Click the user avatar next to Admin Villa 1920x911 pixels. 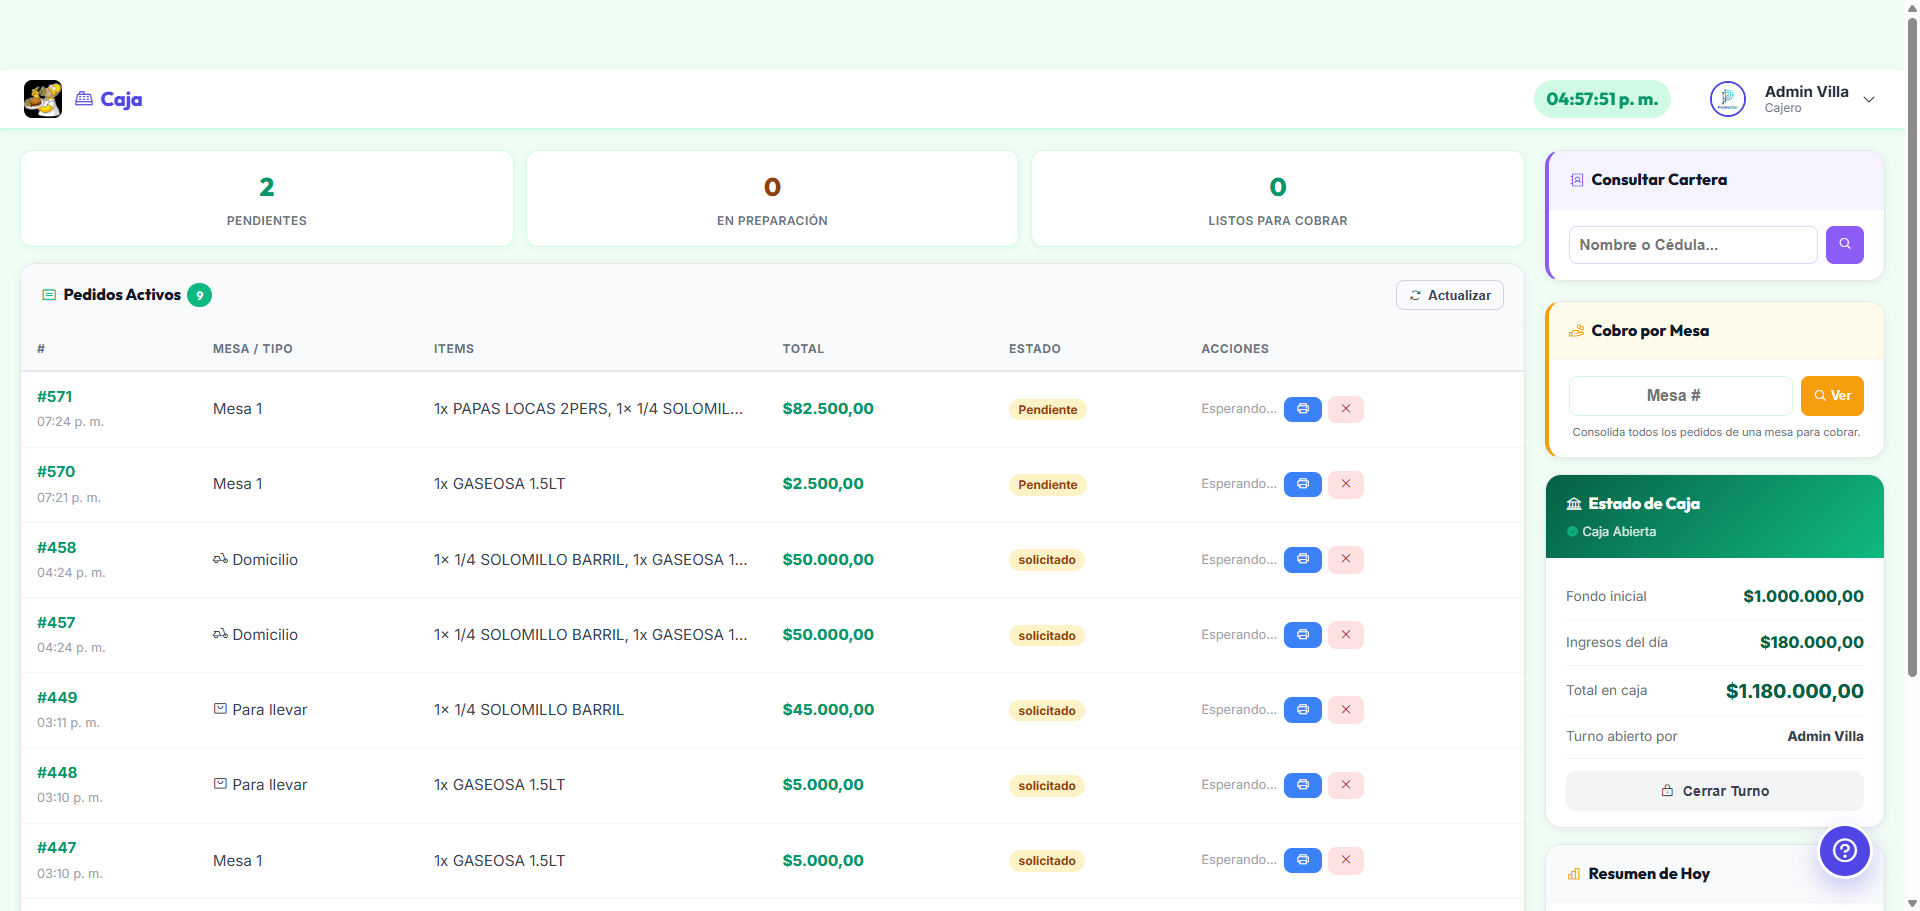(x=1727, y=99)
